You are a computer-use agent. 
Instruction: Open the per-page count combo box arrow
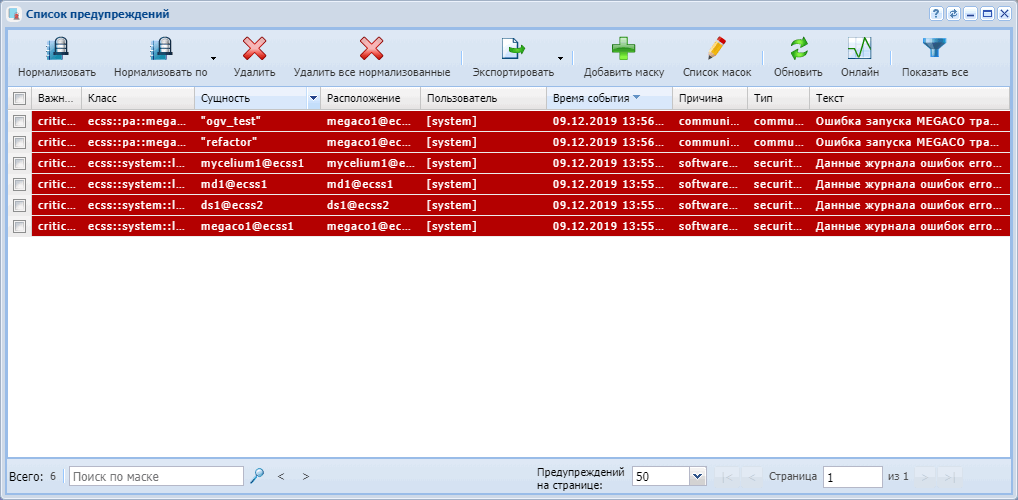click(x=698, y=477)
